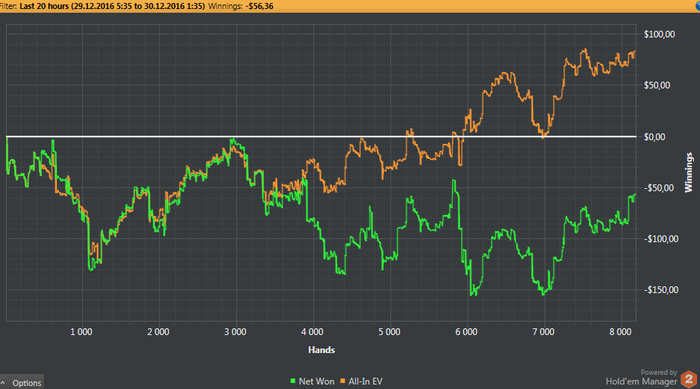
Task: Click the Winnings y-axis title
Action: point(689,172)
